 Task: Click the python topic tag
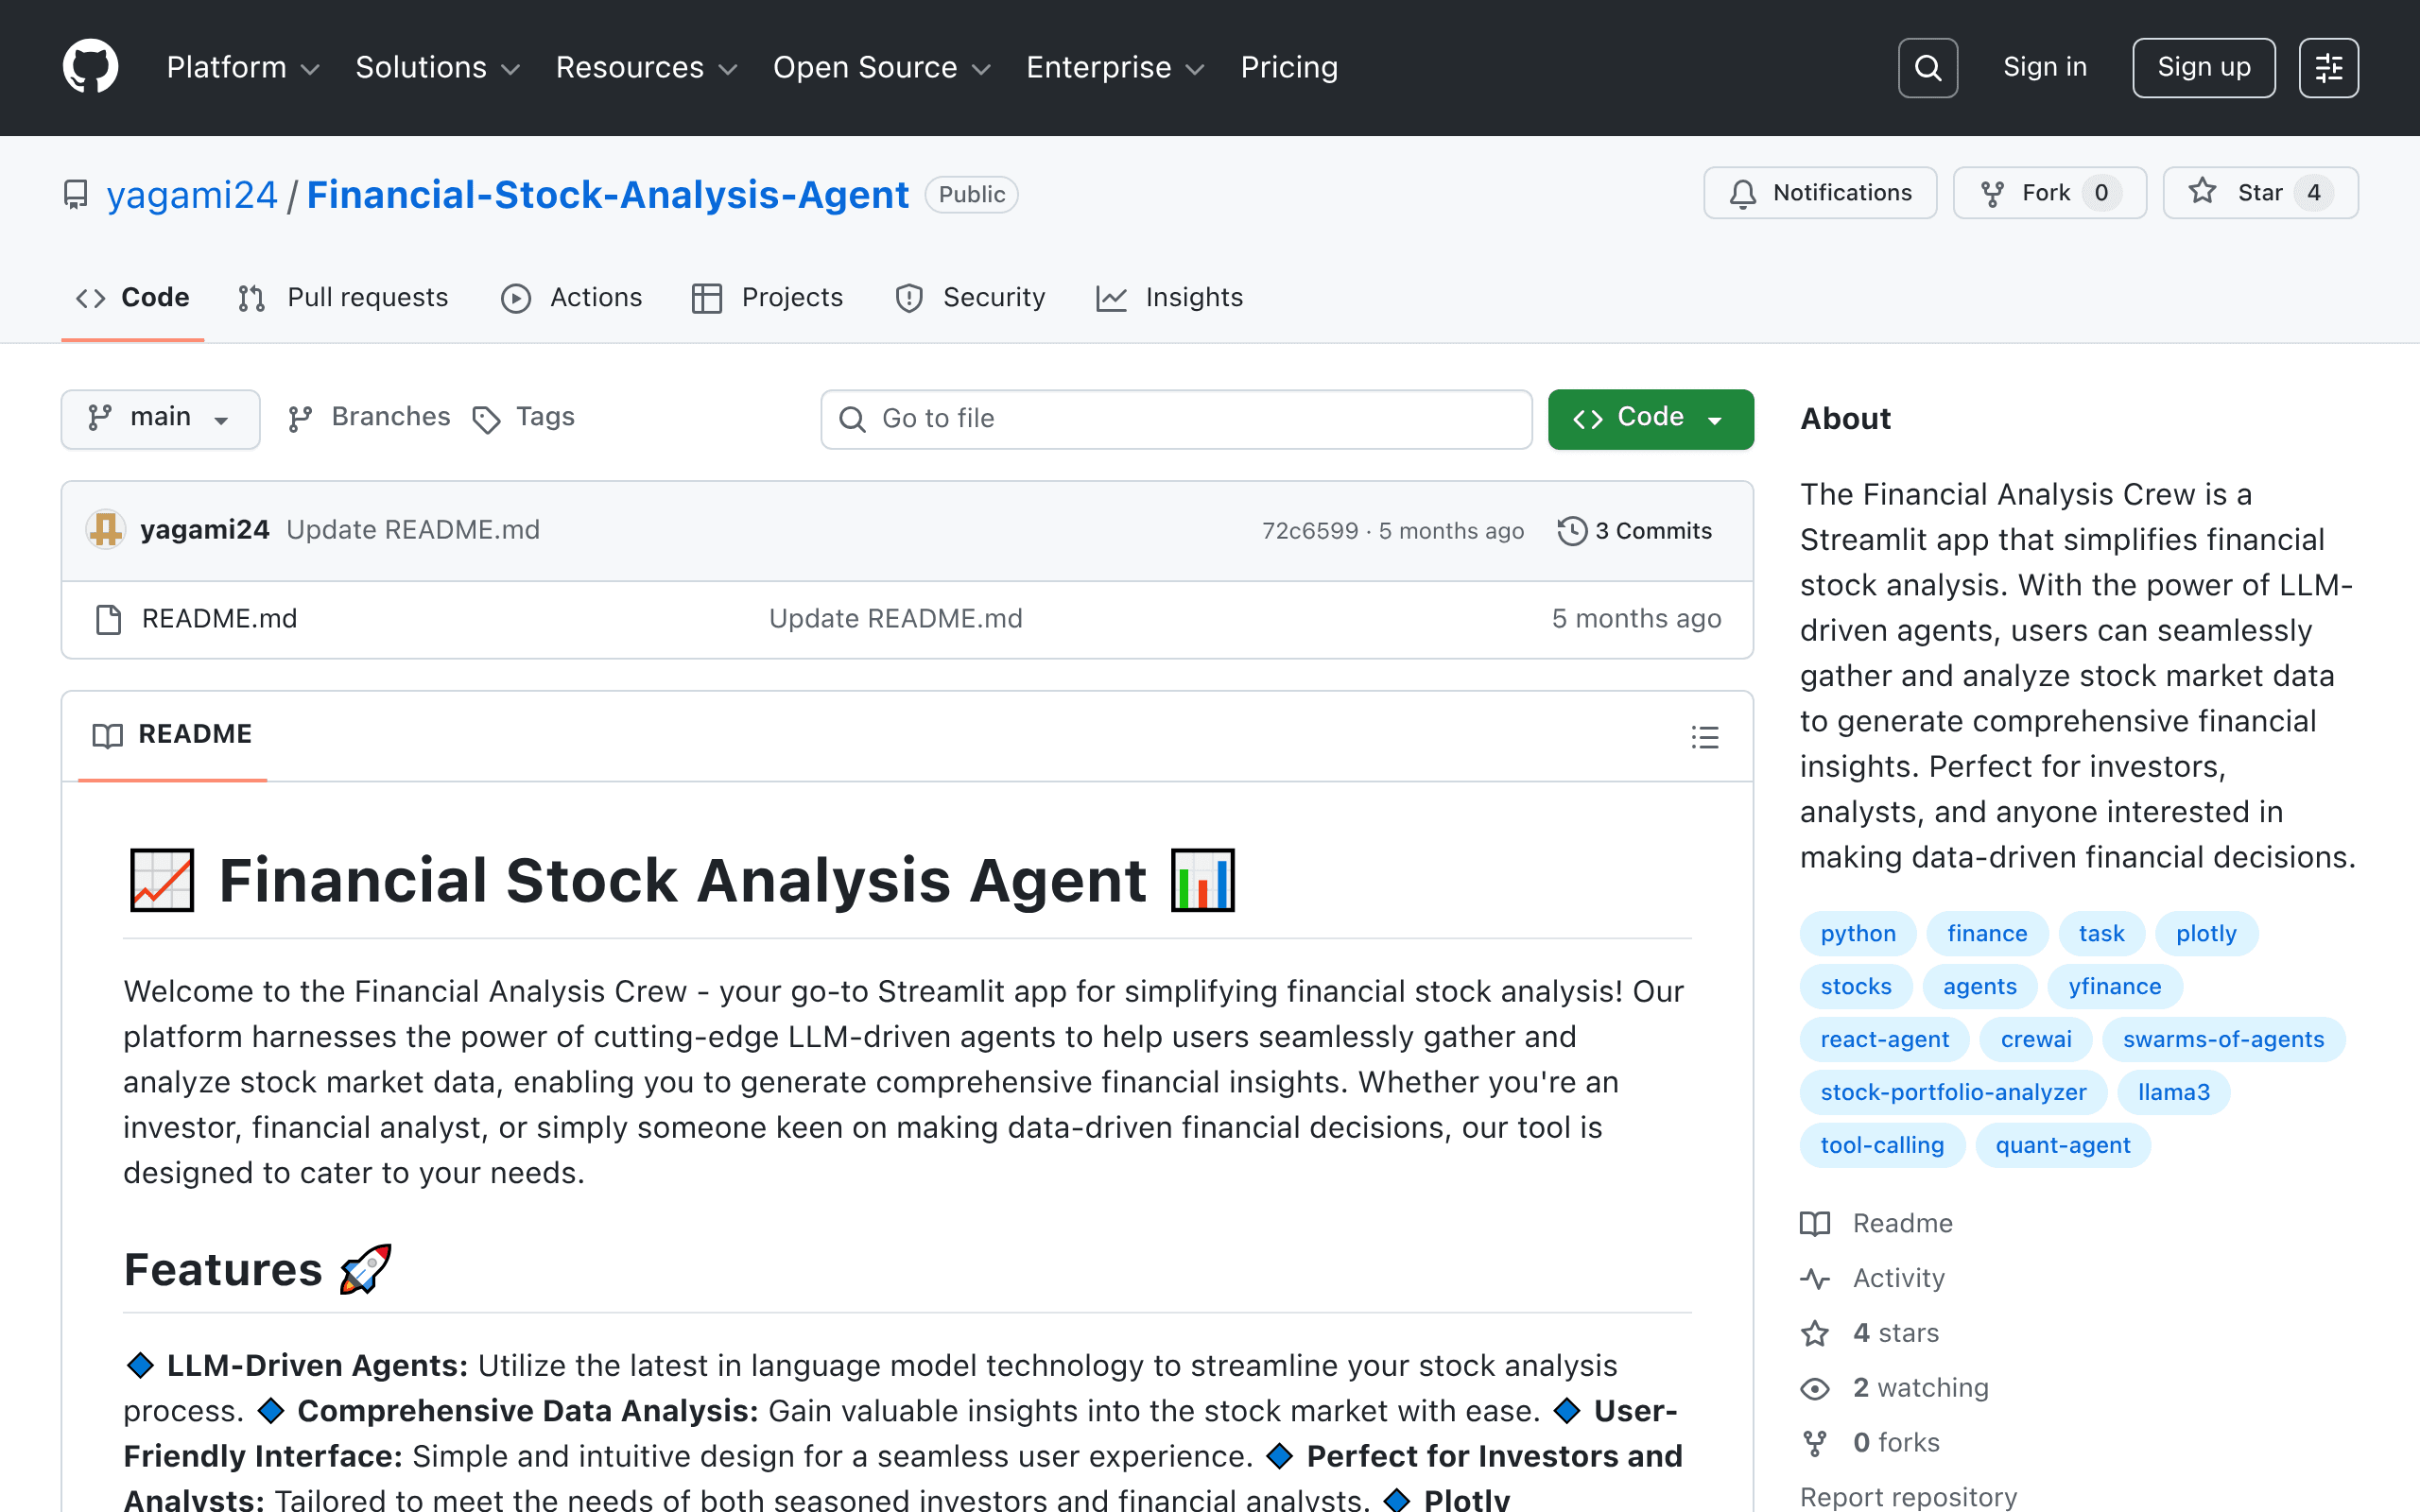pyautogui.click(x=1857, y=933)
